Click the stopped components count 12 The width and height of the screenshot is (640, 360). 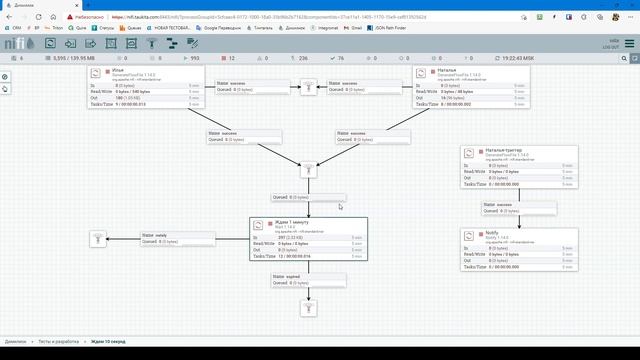tap(228, 58)
